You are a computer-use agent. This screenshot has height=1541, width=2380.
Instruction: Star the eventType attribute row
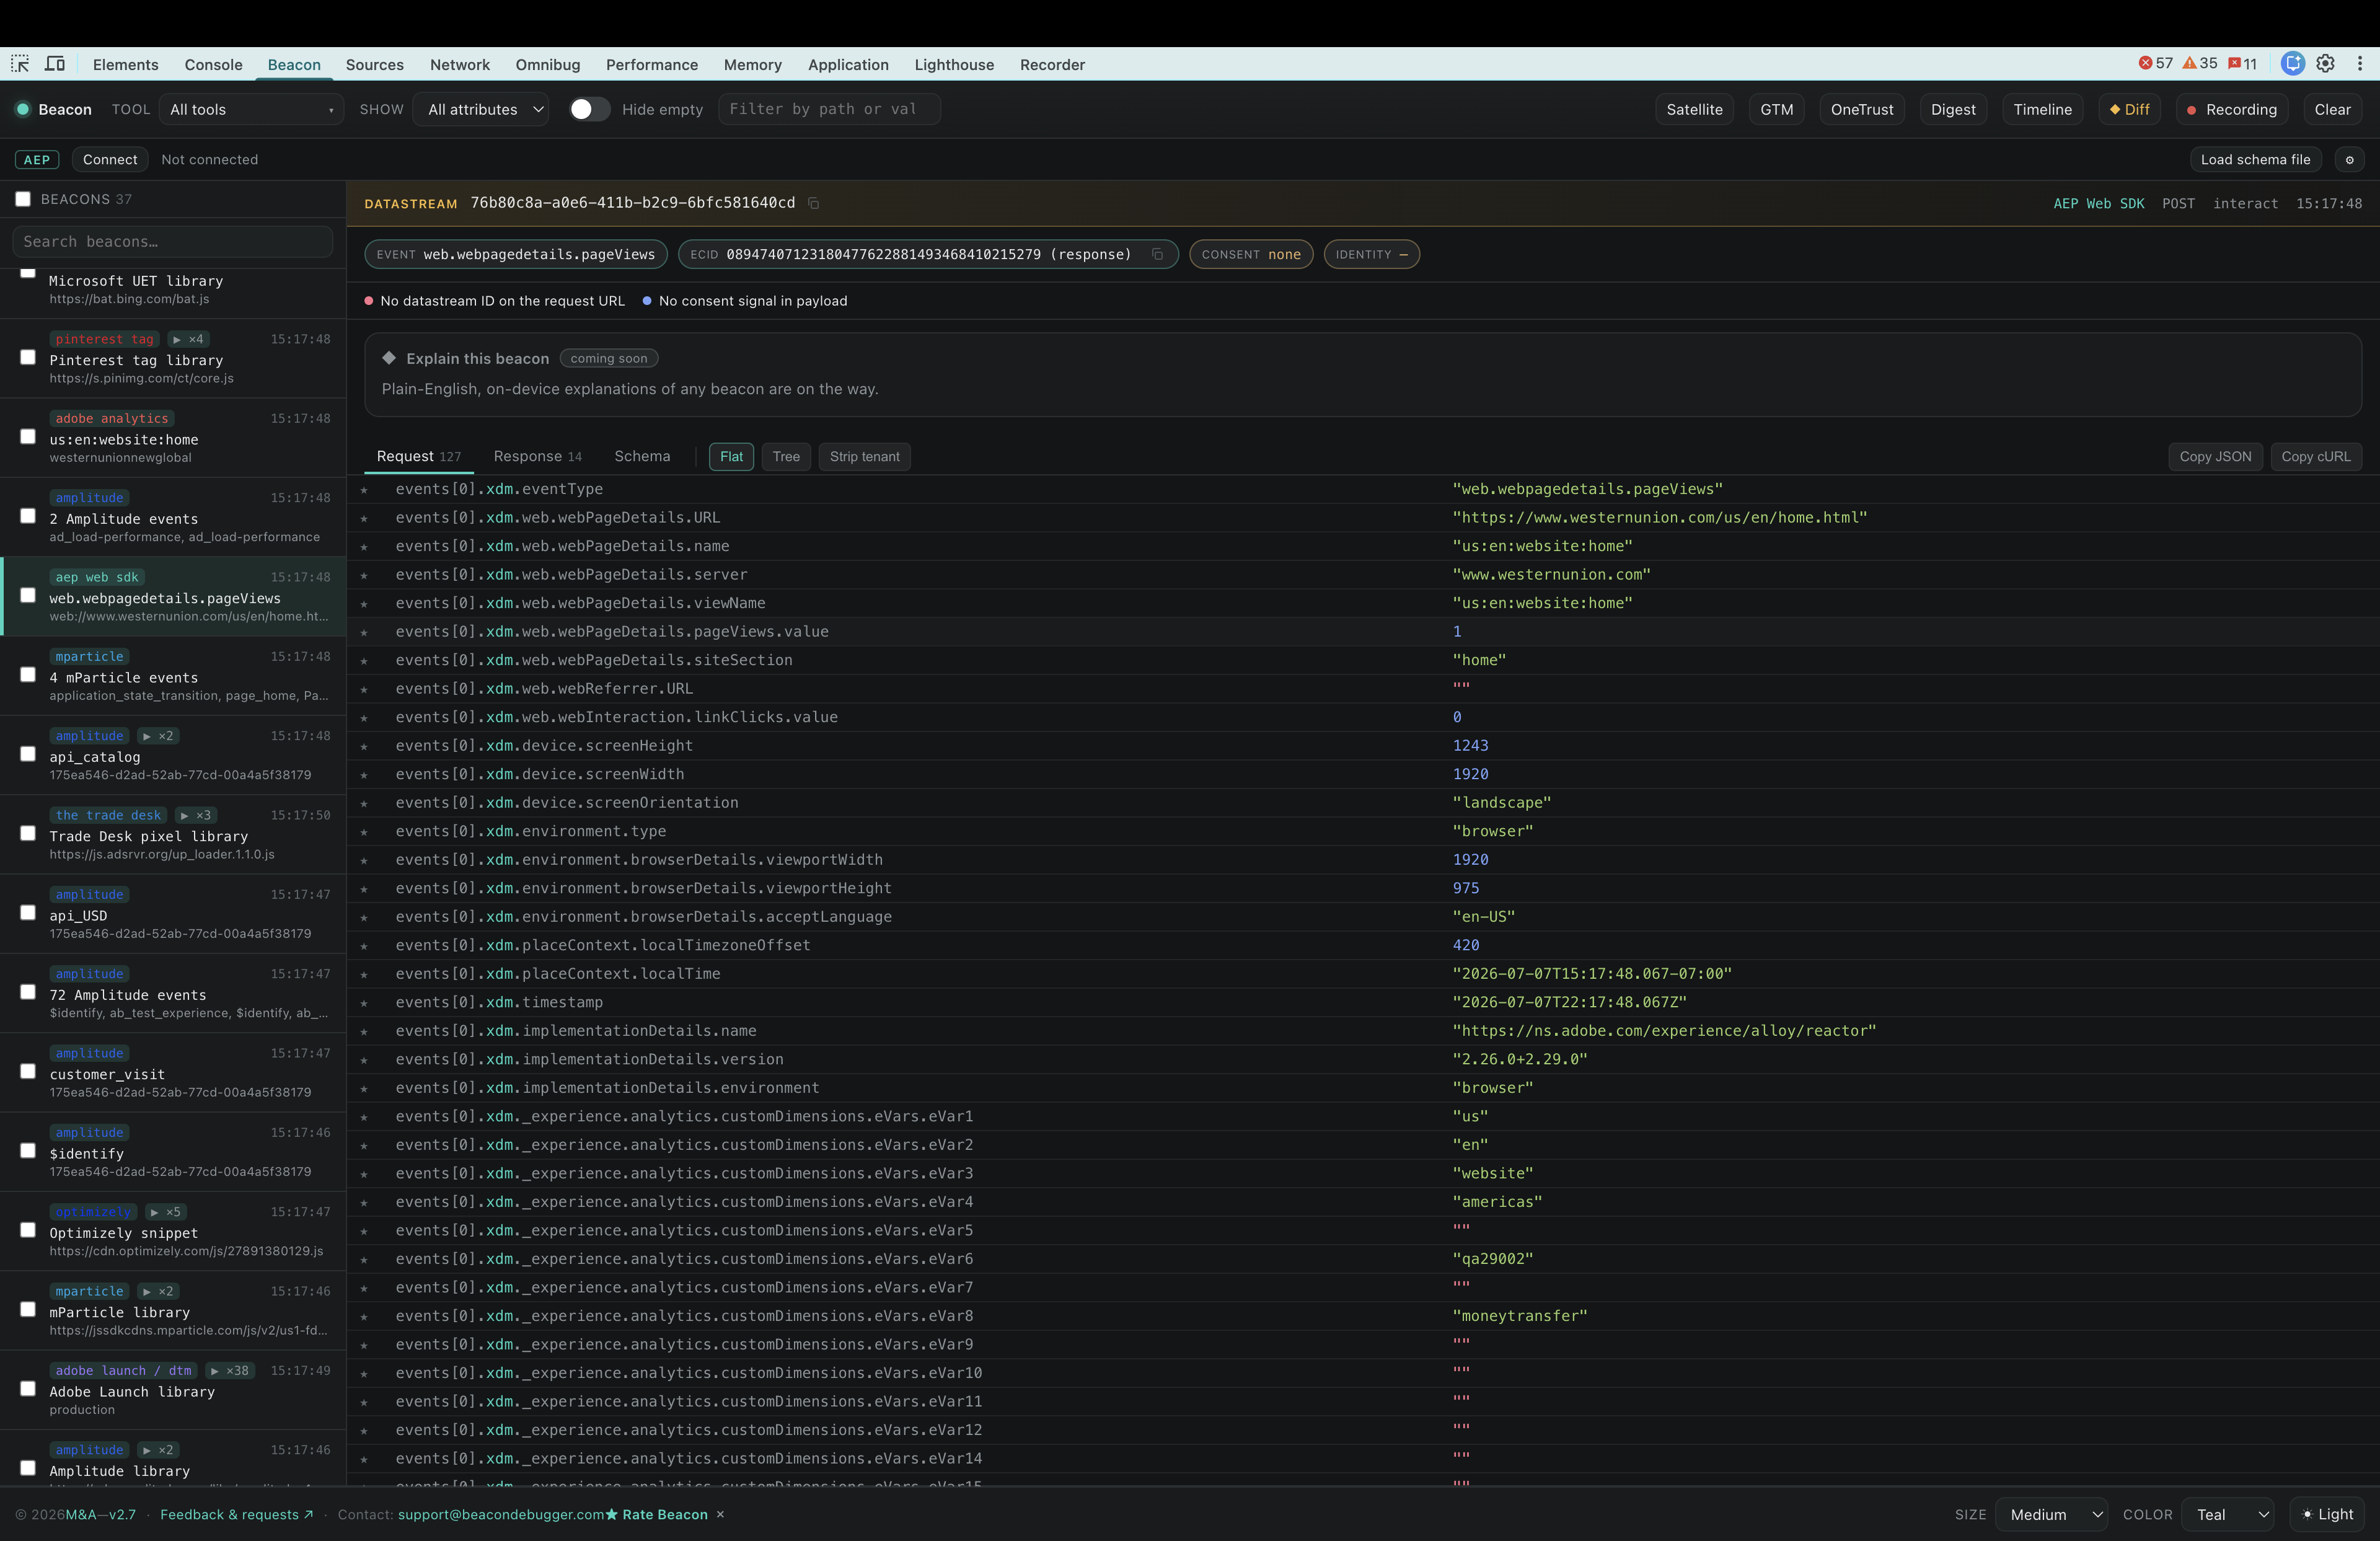(x=365, y=490)
